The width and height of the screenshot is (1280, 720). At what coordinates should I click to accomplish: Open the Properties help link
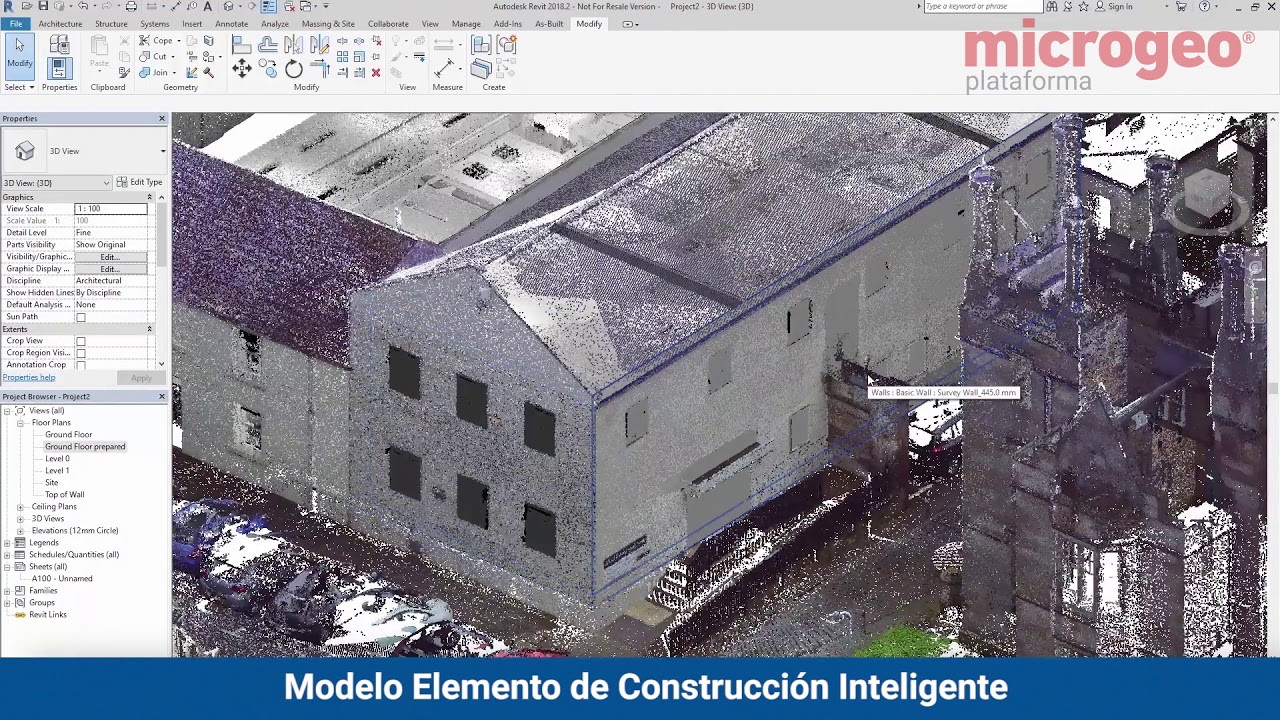coord(29,377)
